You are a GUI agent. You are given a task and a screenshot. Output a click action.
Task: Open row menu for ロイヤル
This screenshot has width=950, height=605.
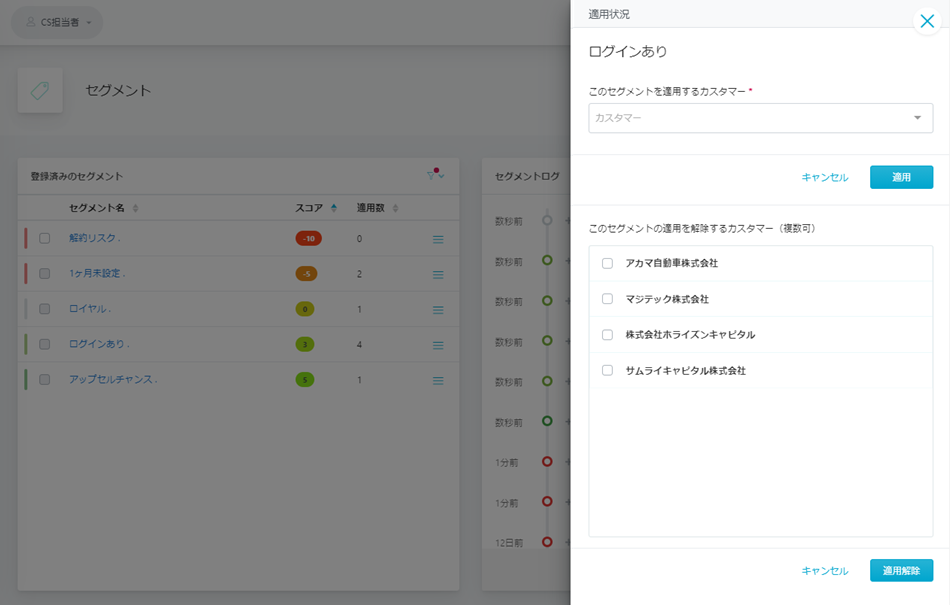438,309
